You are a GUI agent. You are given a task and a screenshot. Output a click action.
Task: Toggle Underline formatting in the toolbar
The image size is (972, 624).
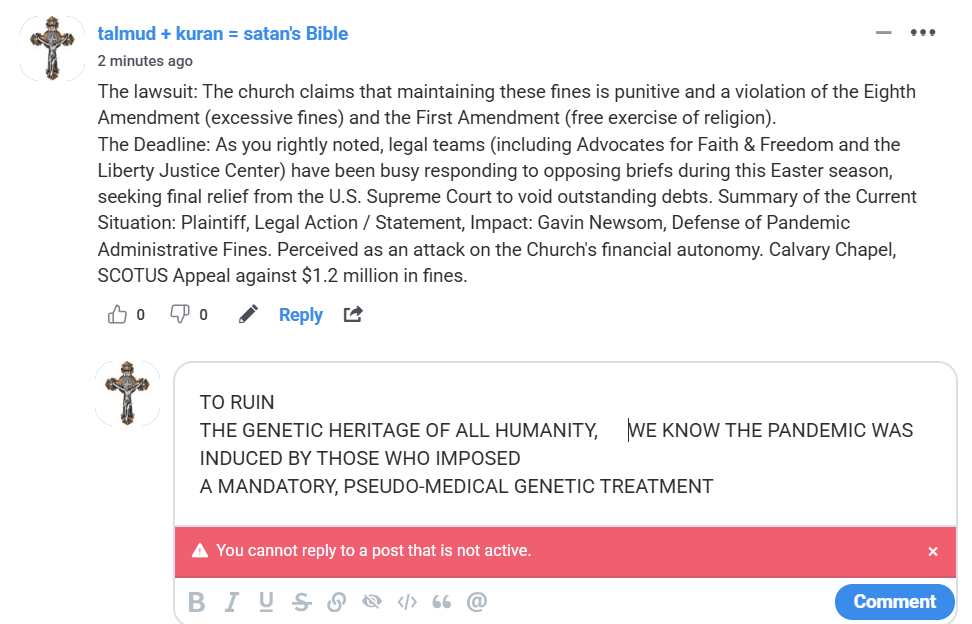[x=266, y=602]
